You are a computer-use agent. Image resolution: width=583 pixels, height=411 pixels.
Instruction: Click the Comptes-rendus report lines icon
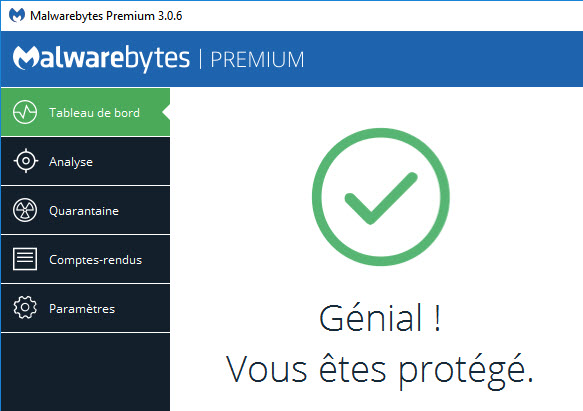[x=25, y=259]
